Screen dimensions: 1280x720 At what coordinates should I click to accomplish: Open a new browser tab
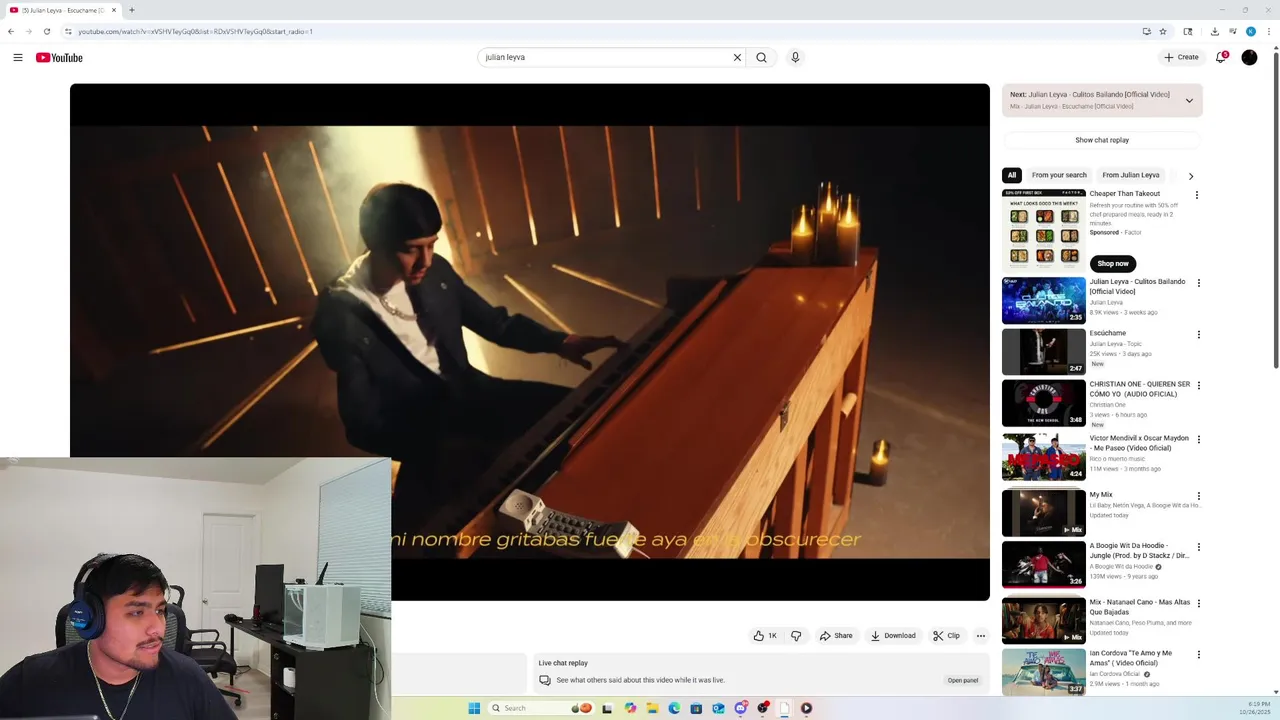(132, 10)
